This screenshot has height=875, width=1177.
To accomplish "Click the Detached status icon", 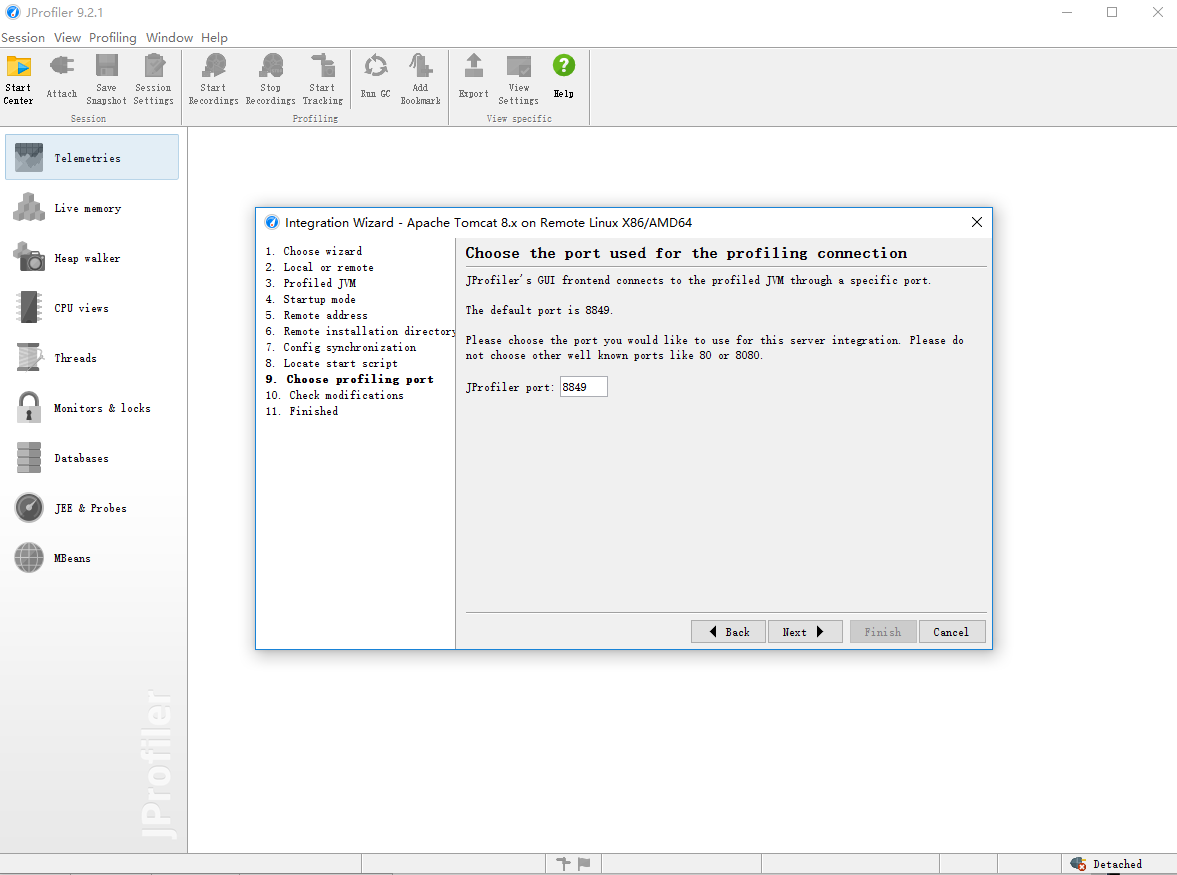I will [x=1079, y=864].
